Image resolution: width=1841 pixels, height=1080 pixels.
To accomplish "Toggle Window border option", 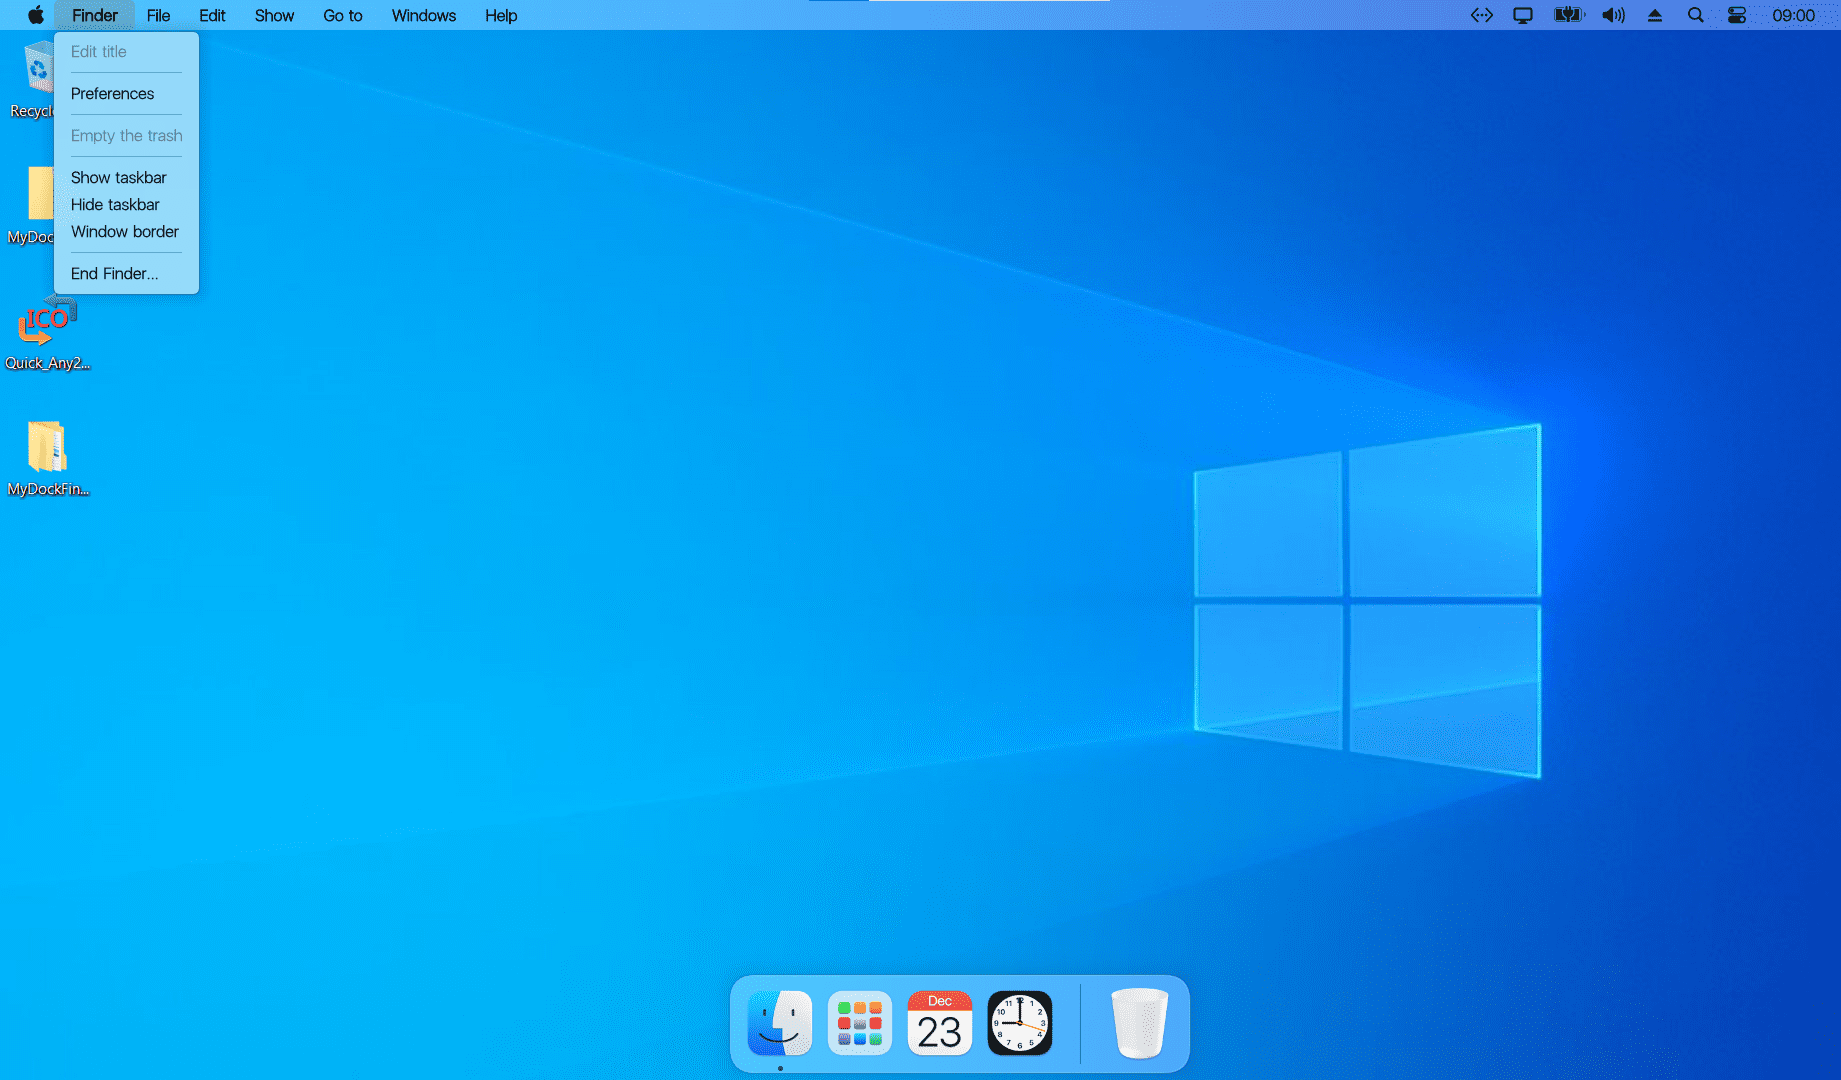I will (x=124, y=232).
